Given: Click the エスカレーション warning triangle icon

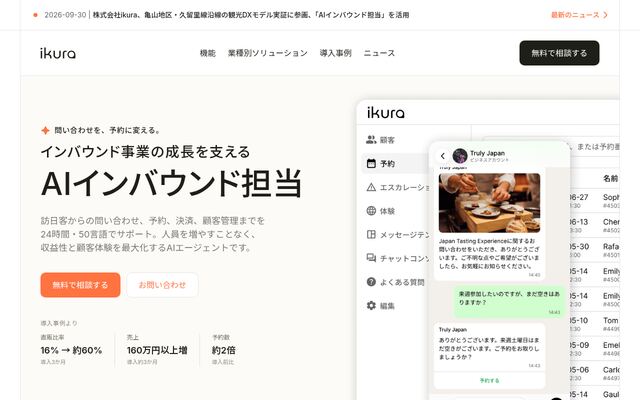Looking at the screenshot, I should 371,187.
